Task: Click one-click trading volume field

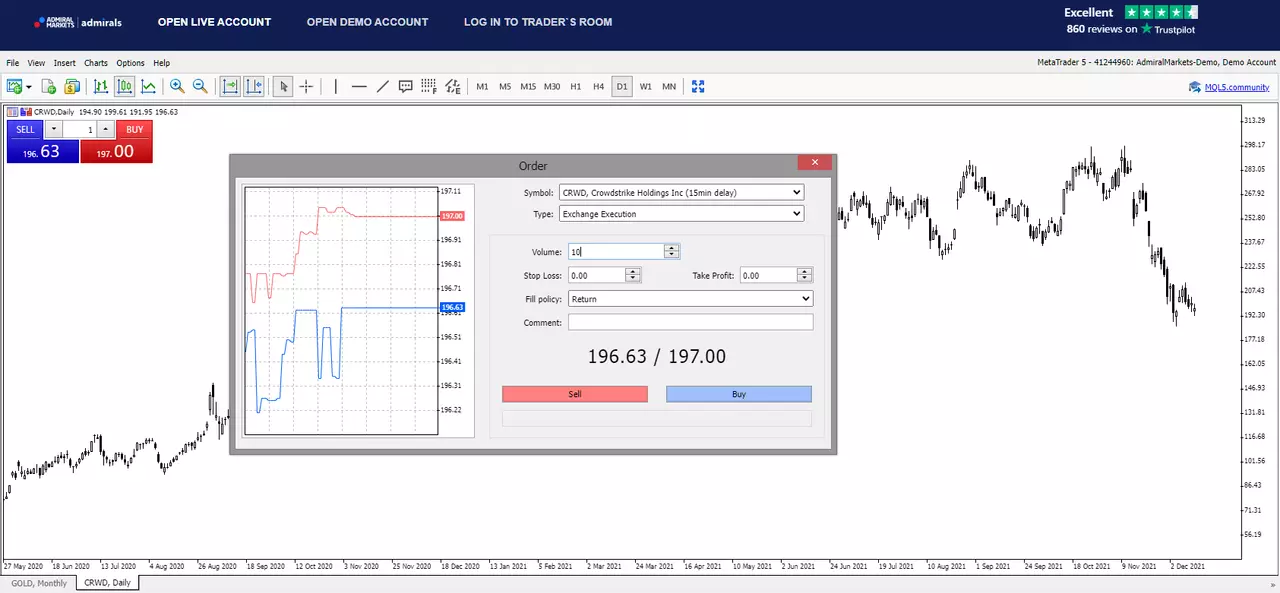Action: click(80, 129)
